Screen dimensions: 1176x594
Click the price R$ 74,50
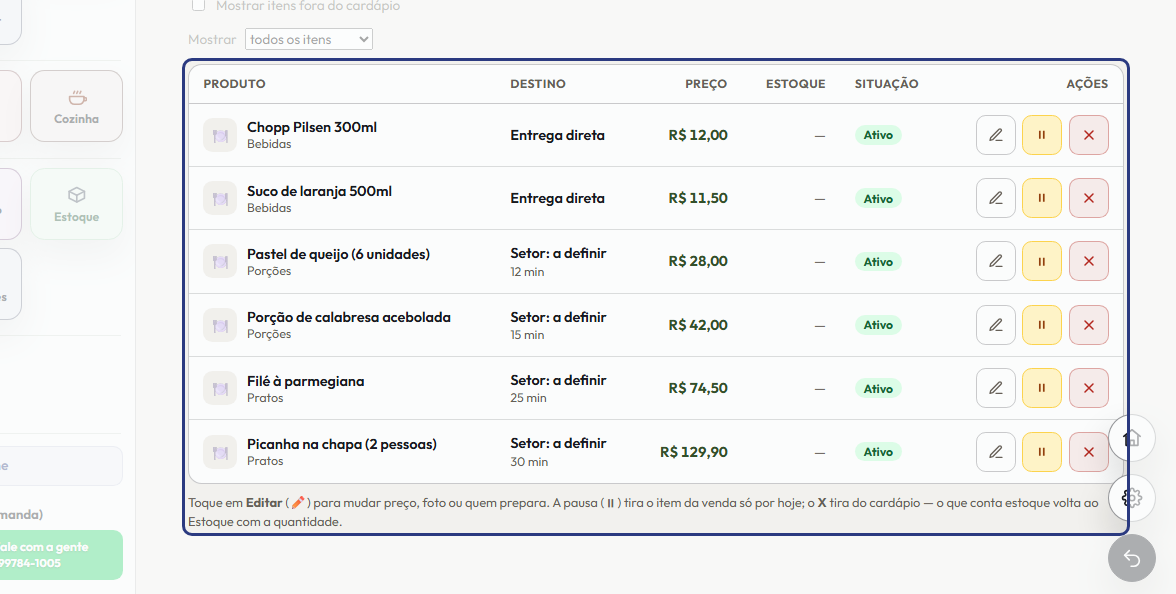698,388
